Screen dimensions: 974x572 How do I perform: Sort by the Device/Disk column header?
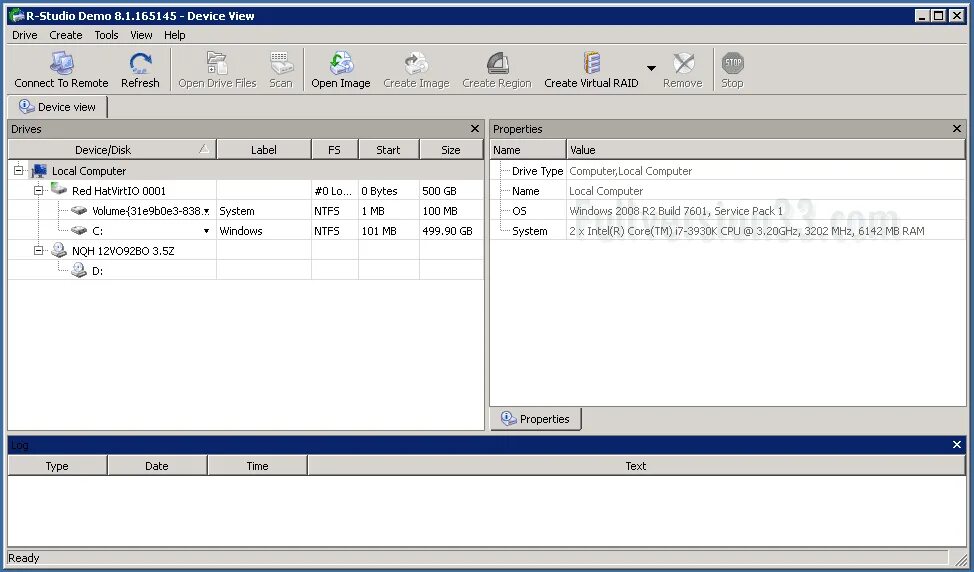coord(112,150)
